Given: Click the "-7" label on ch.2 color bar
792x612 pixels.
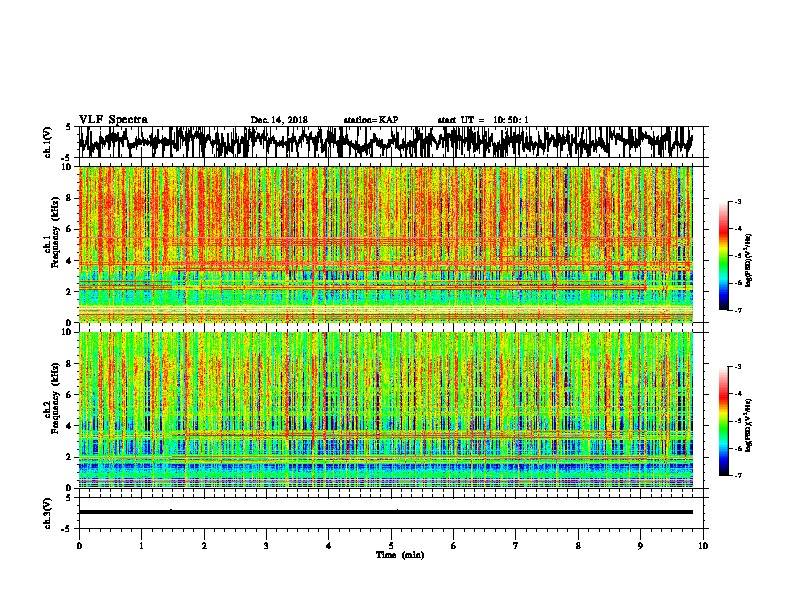Looking at the screenshot, I should tap(738, 476).
